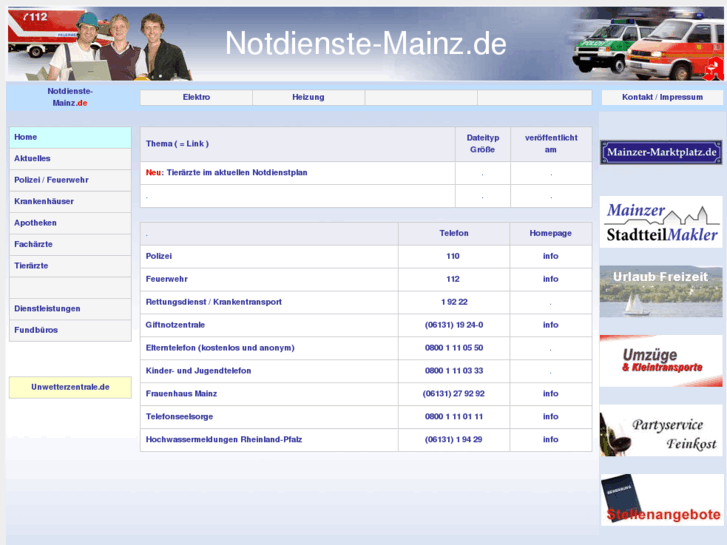
Task: Click the number (06131) 27 92 92
Action: pos(453,394)
